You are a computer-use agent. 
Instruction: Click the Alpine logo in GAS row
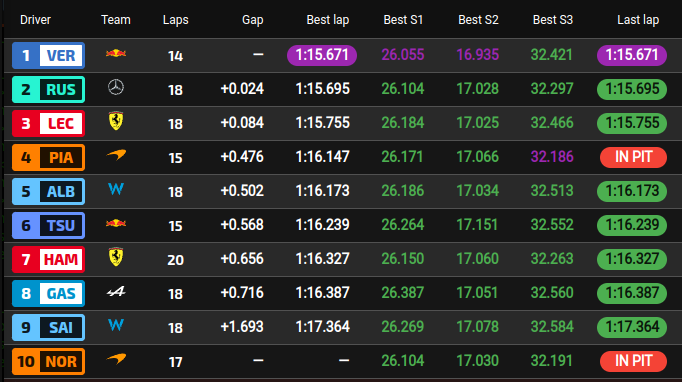pos(116,292)
